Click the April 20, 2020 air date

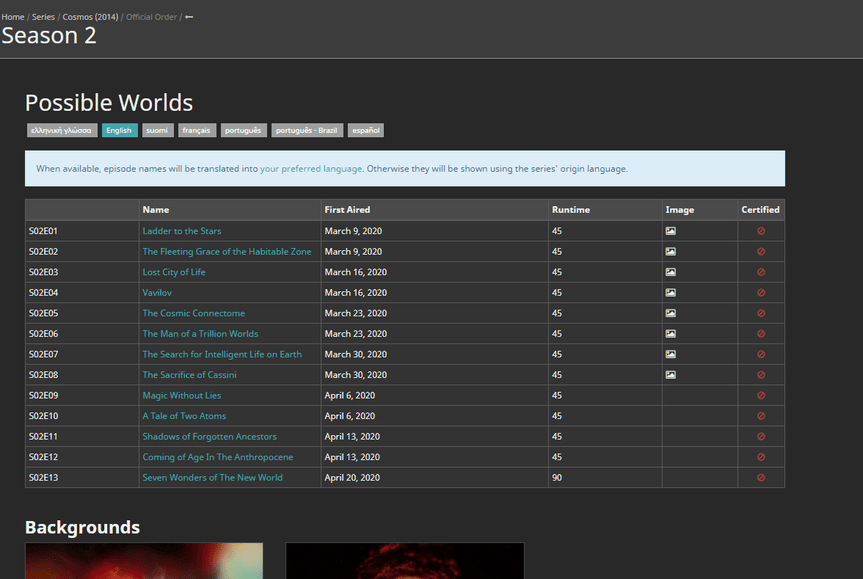(x=352, y=478)
